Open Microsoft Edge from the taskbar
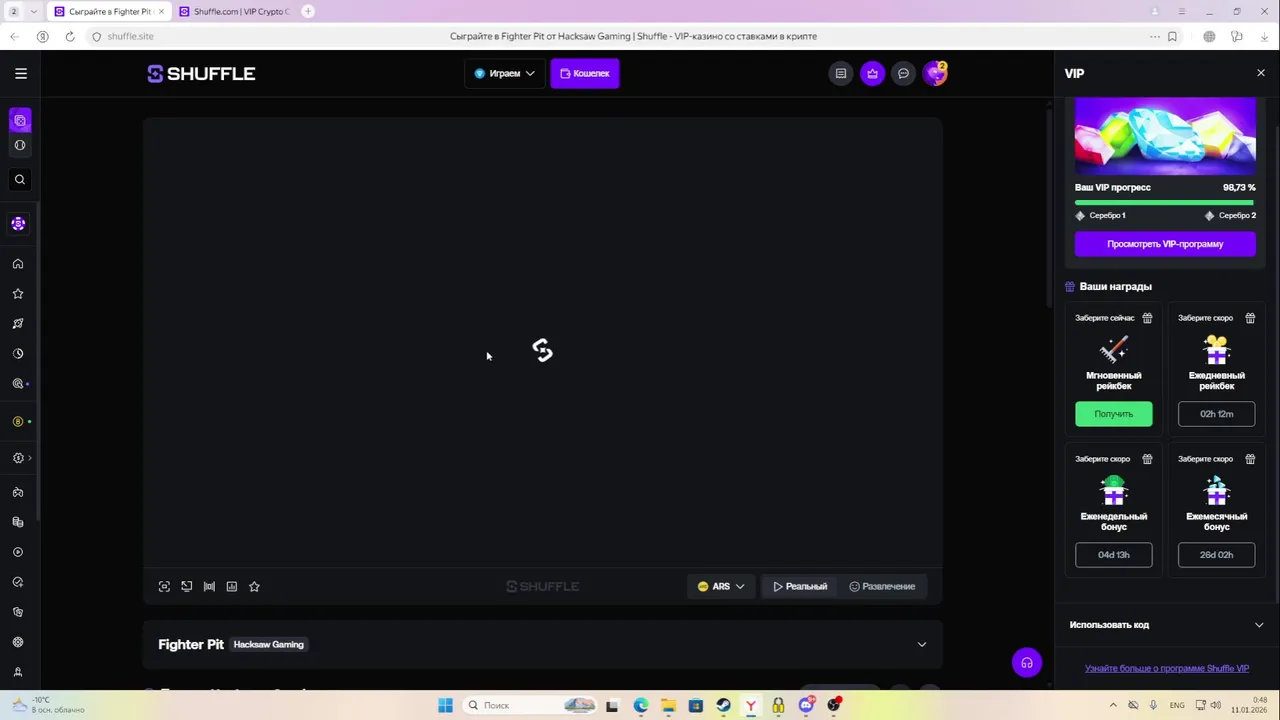The image size is (1280, 720). tap(640, 706)
